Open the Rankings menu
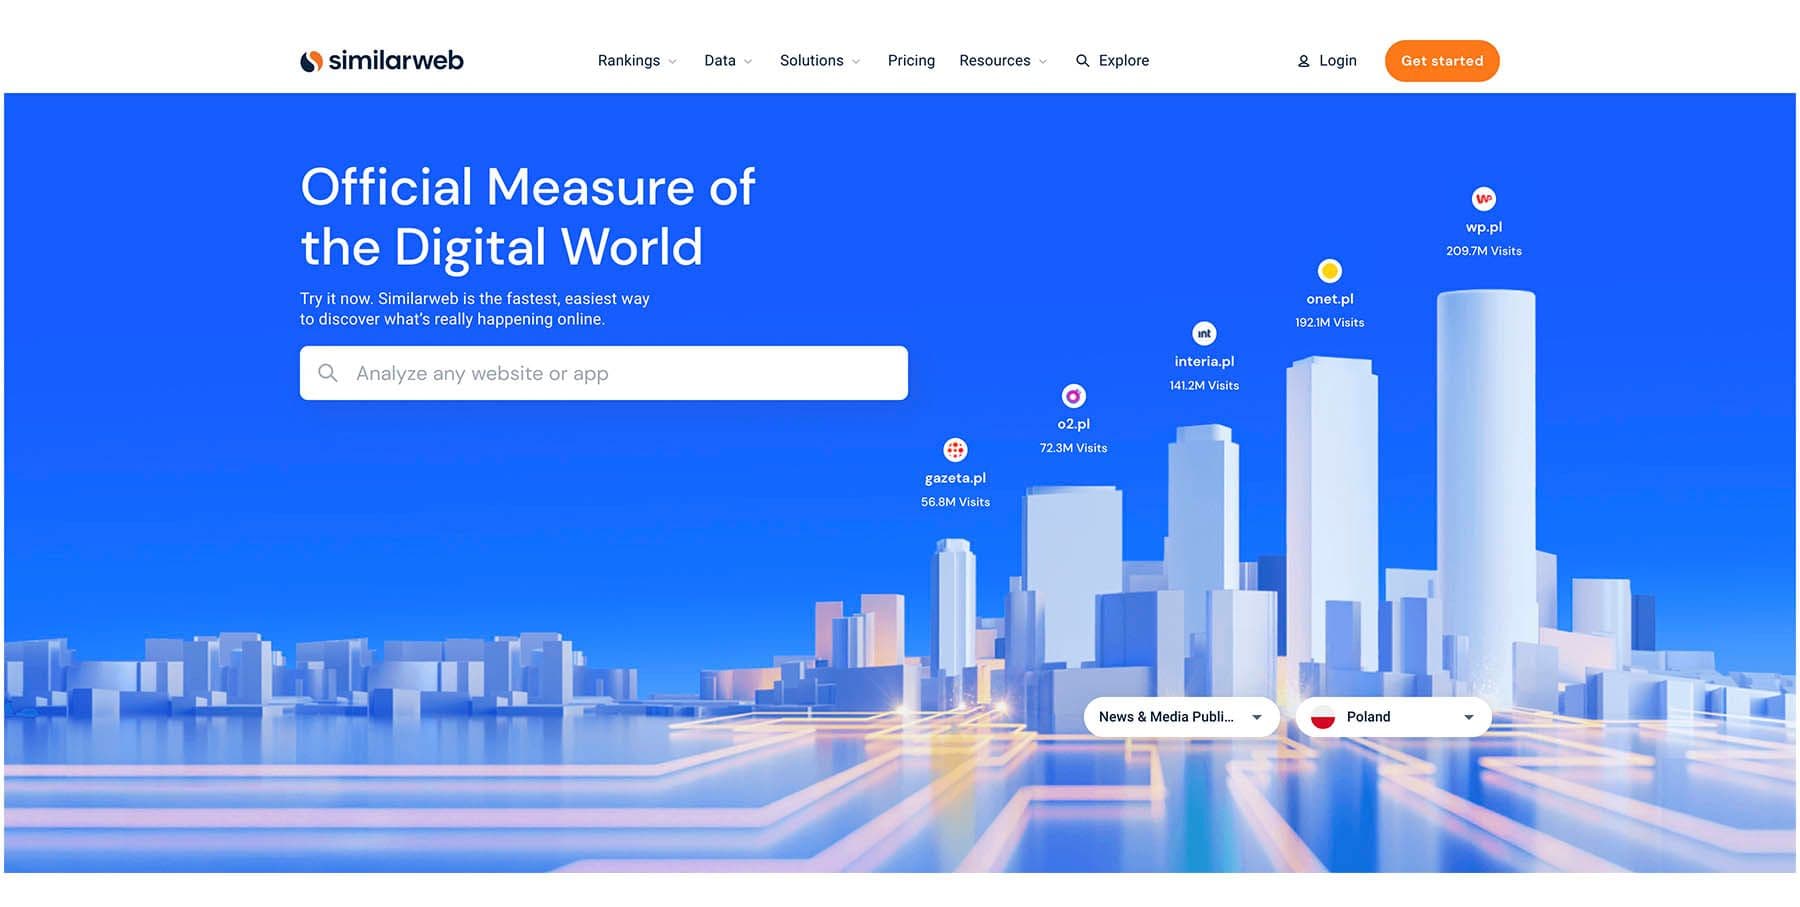Screen dimensions: 1800x907 coord(637,61)
